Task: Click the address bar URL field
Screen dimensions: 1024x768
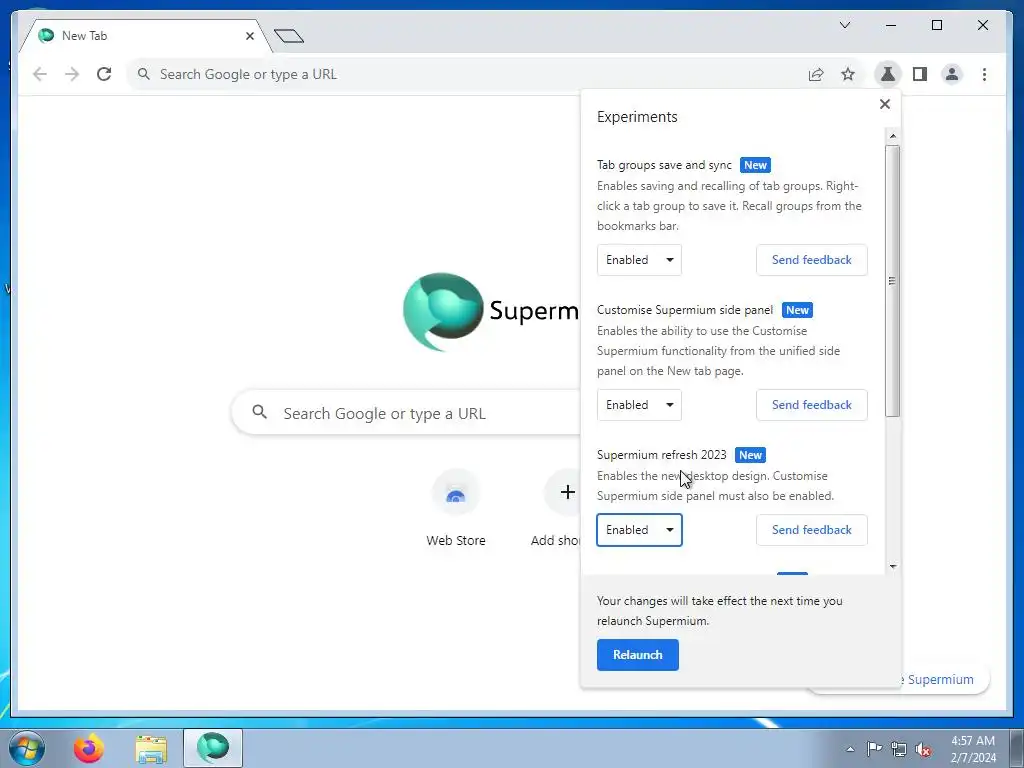Action: tap(464, 74)
